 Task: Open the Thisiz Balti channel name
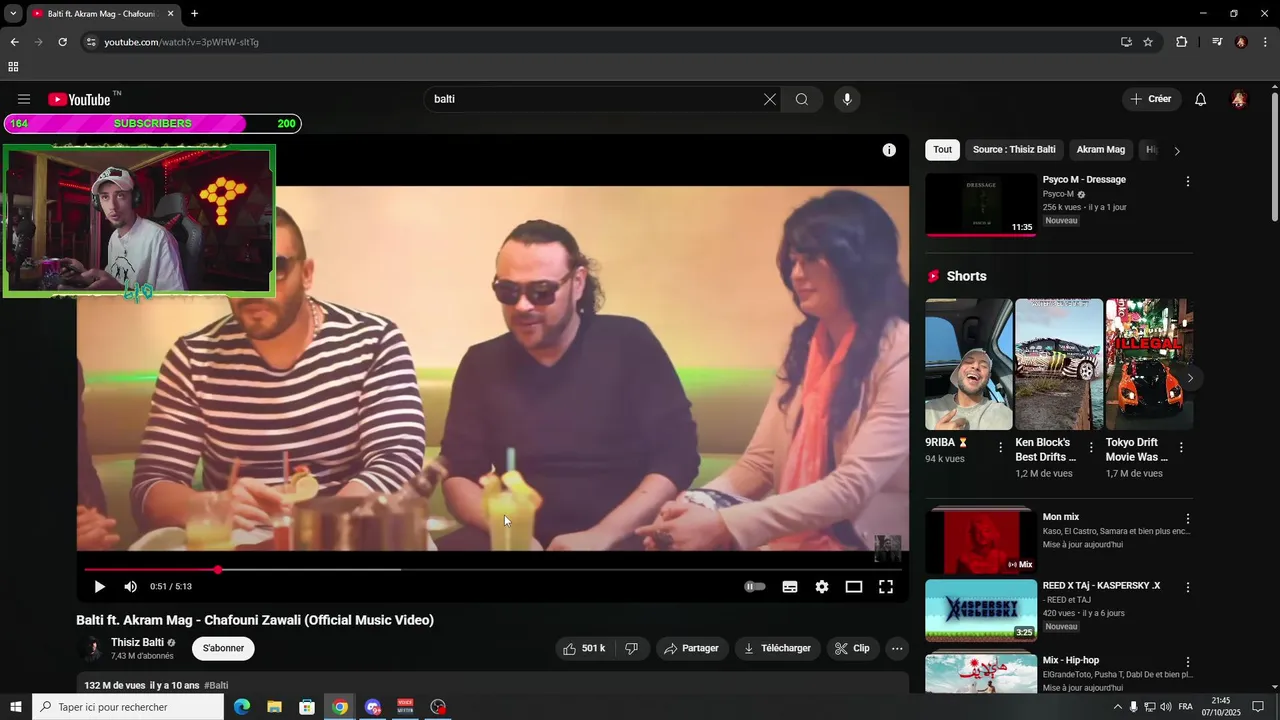click(137, 642)
